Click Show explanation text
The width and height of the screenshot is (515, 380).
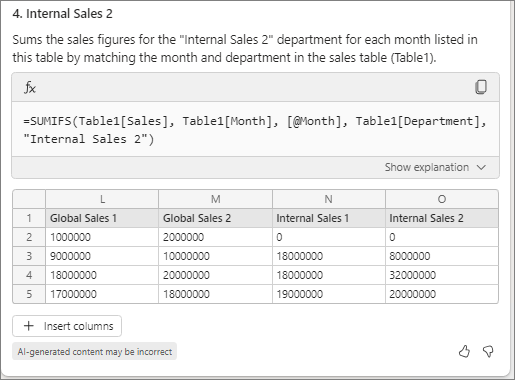click(427, 167)
